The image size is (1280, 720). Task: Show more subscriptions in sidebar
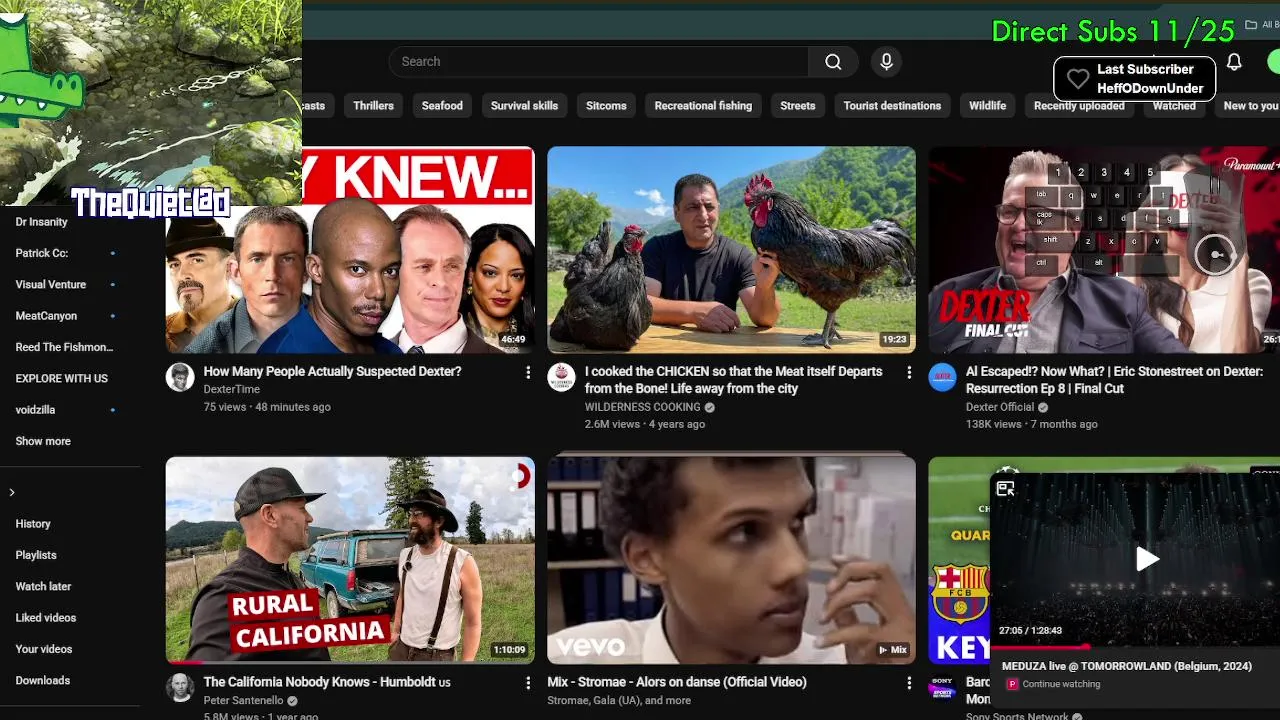(43, 441)
